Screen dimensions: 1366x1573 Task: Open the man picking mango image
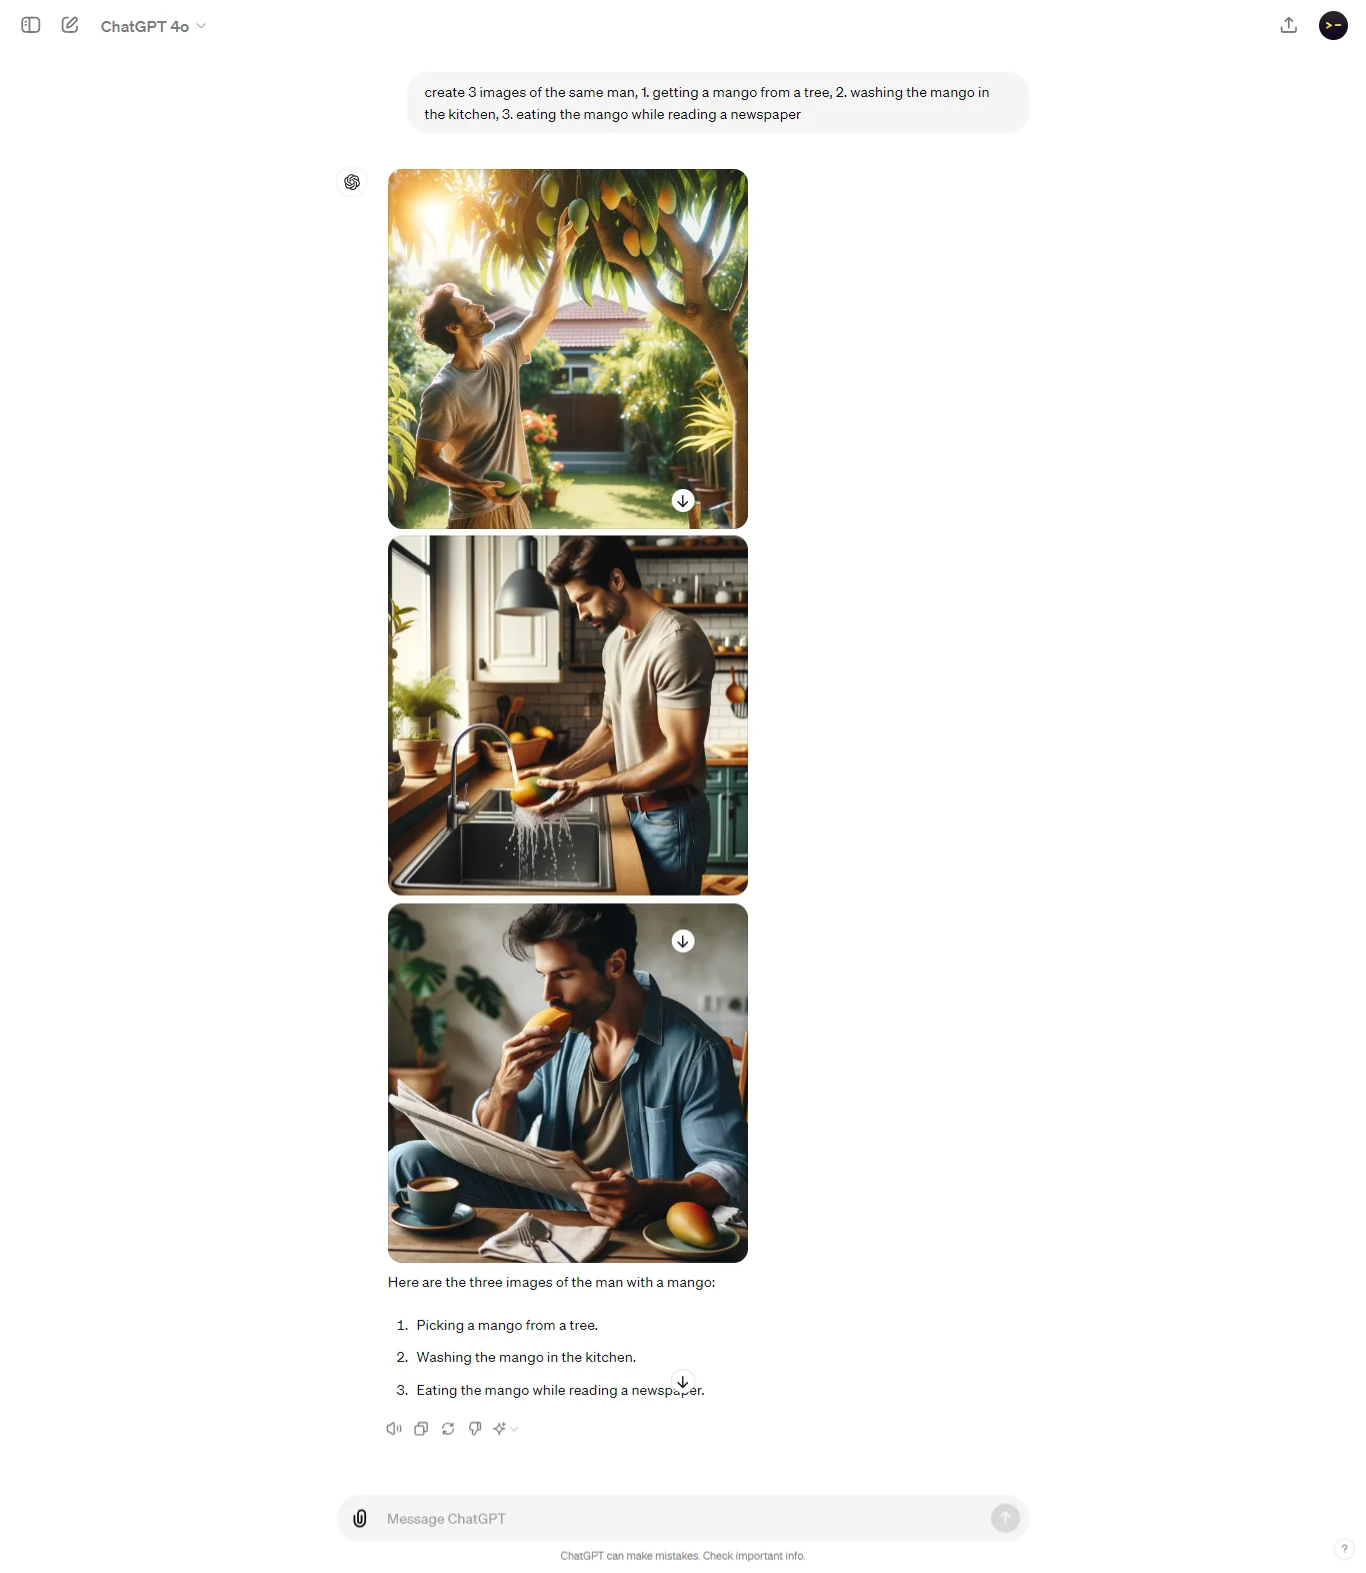point(568,349)
